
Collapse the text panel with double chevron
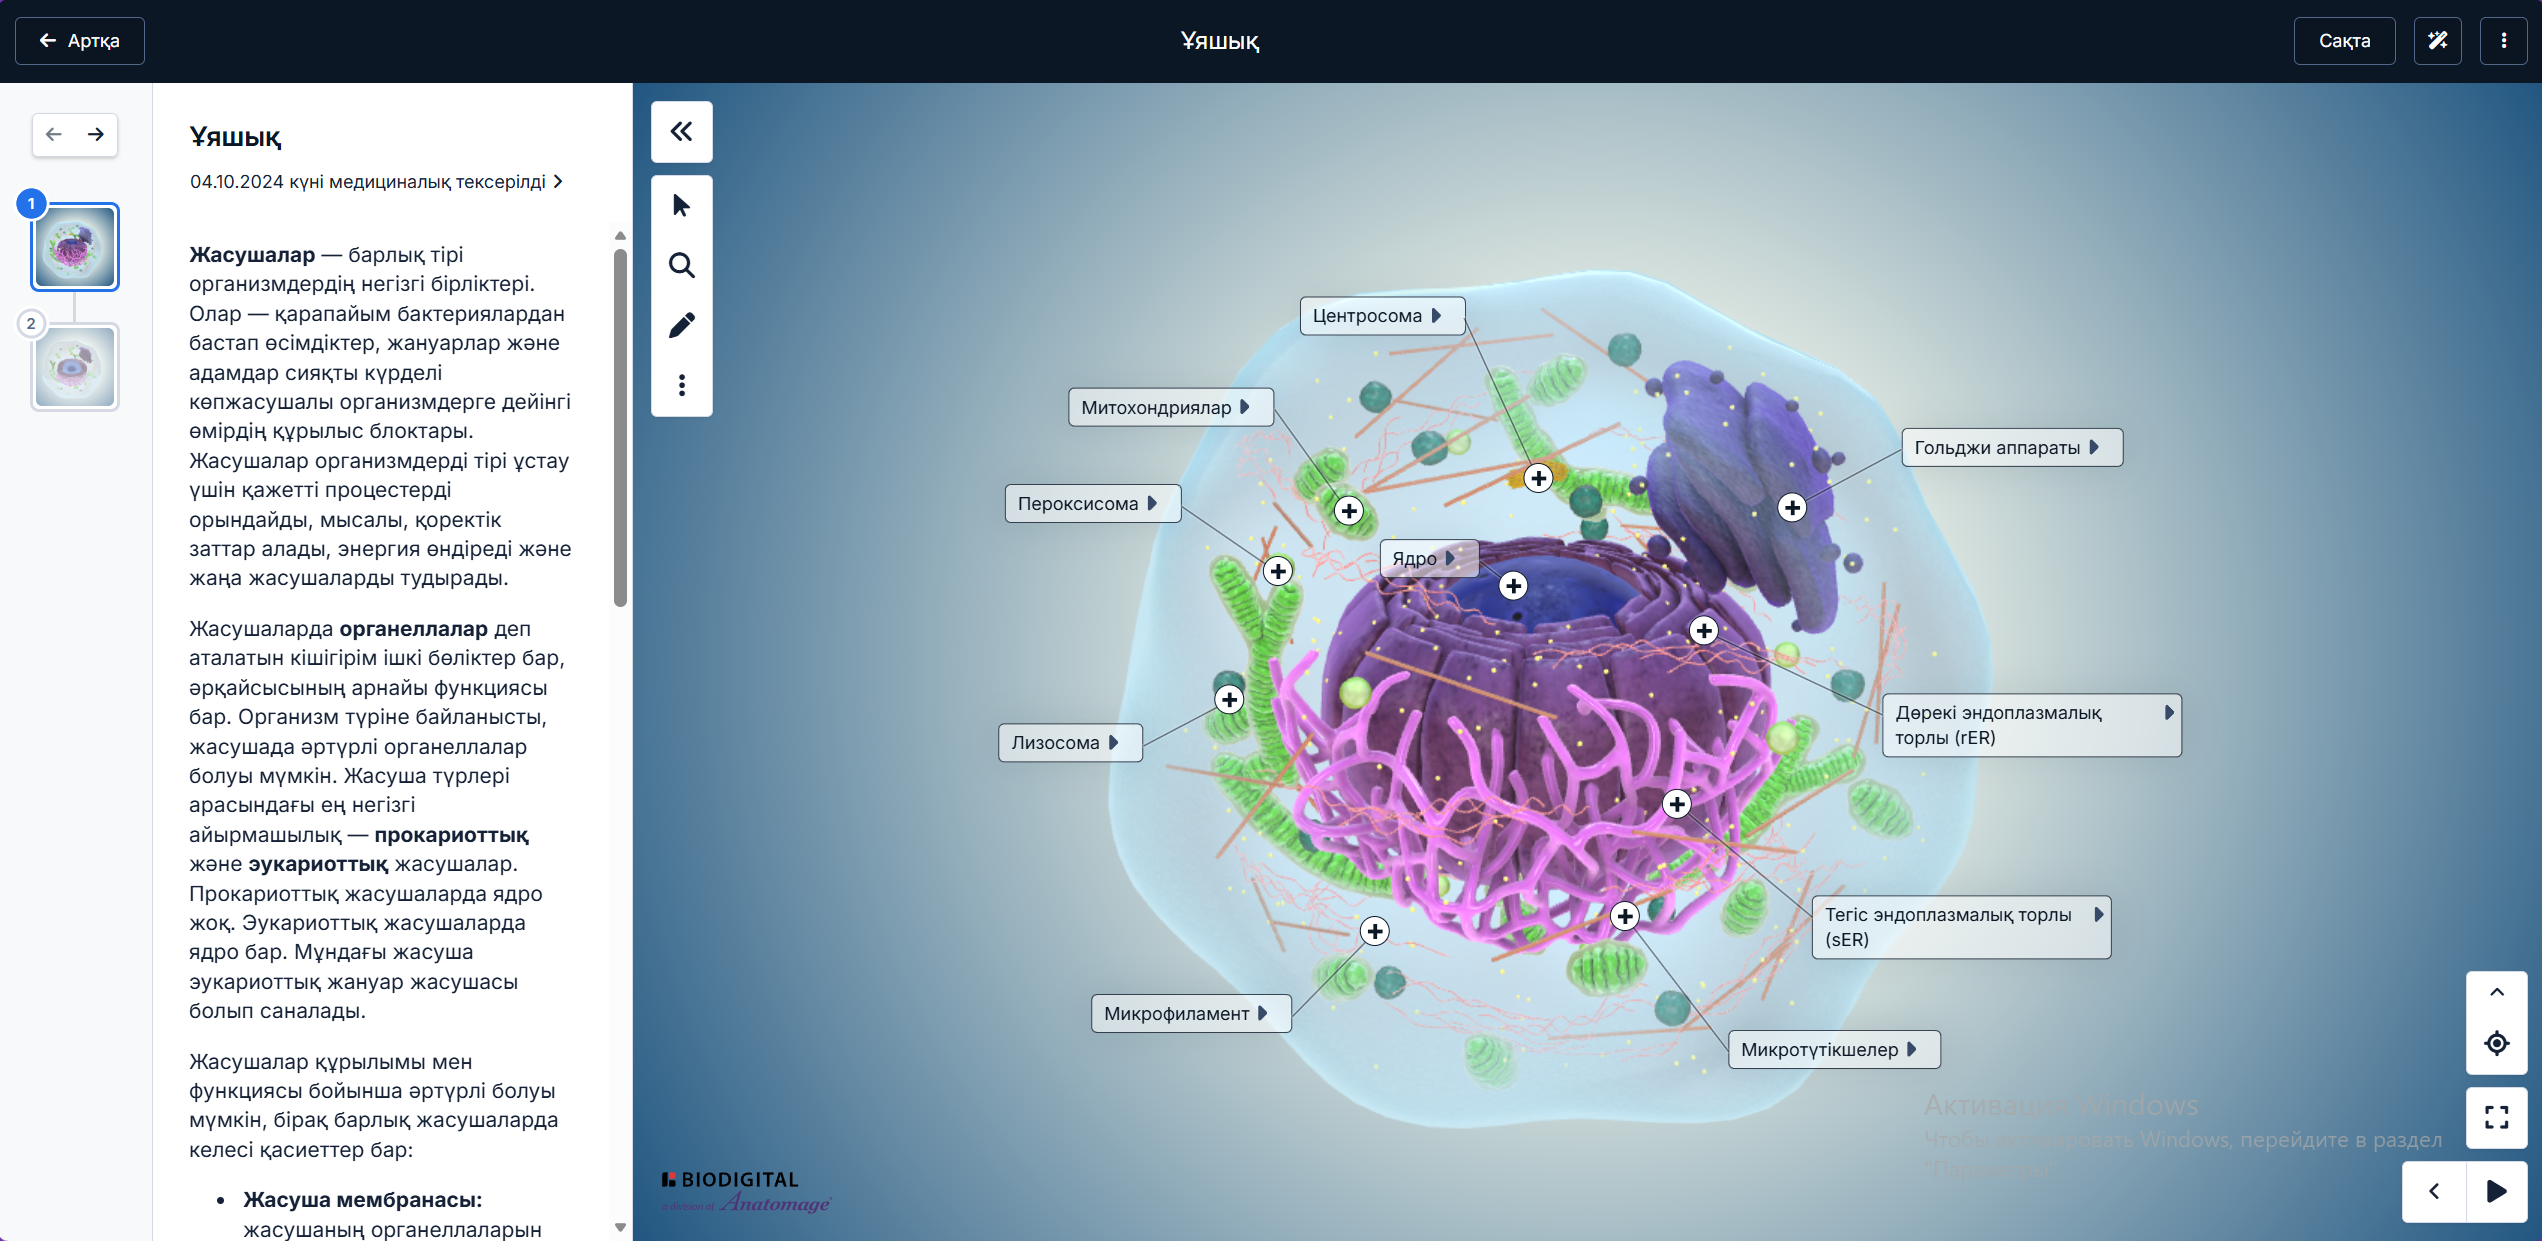click(x=681, y=132)
